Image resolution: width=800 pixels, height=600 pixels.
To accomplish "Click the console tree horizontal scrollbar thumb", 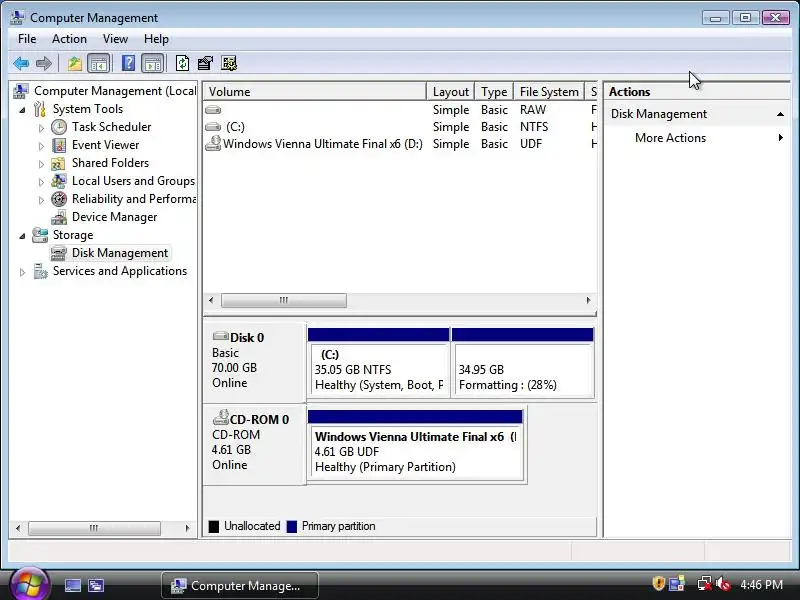I will click(x=94, y=528).
